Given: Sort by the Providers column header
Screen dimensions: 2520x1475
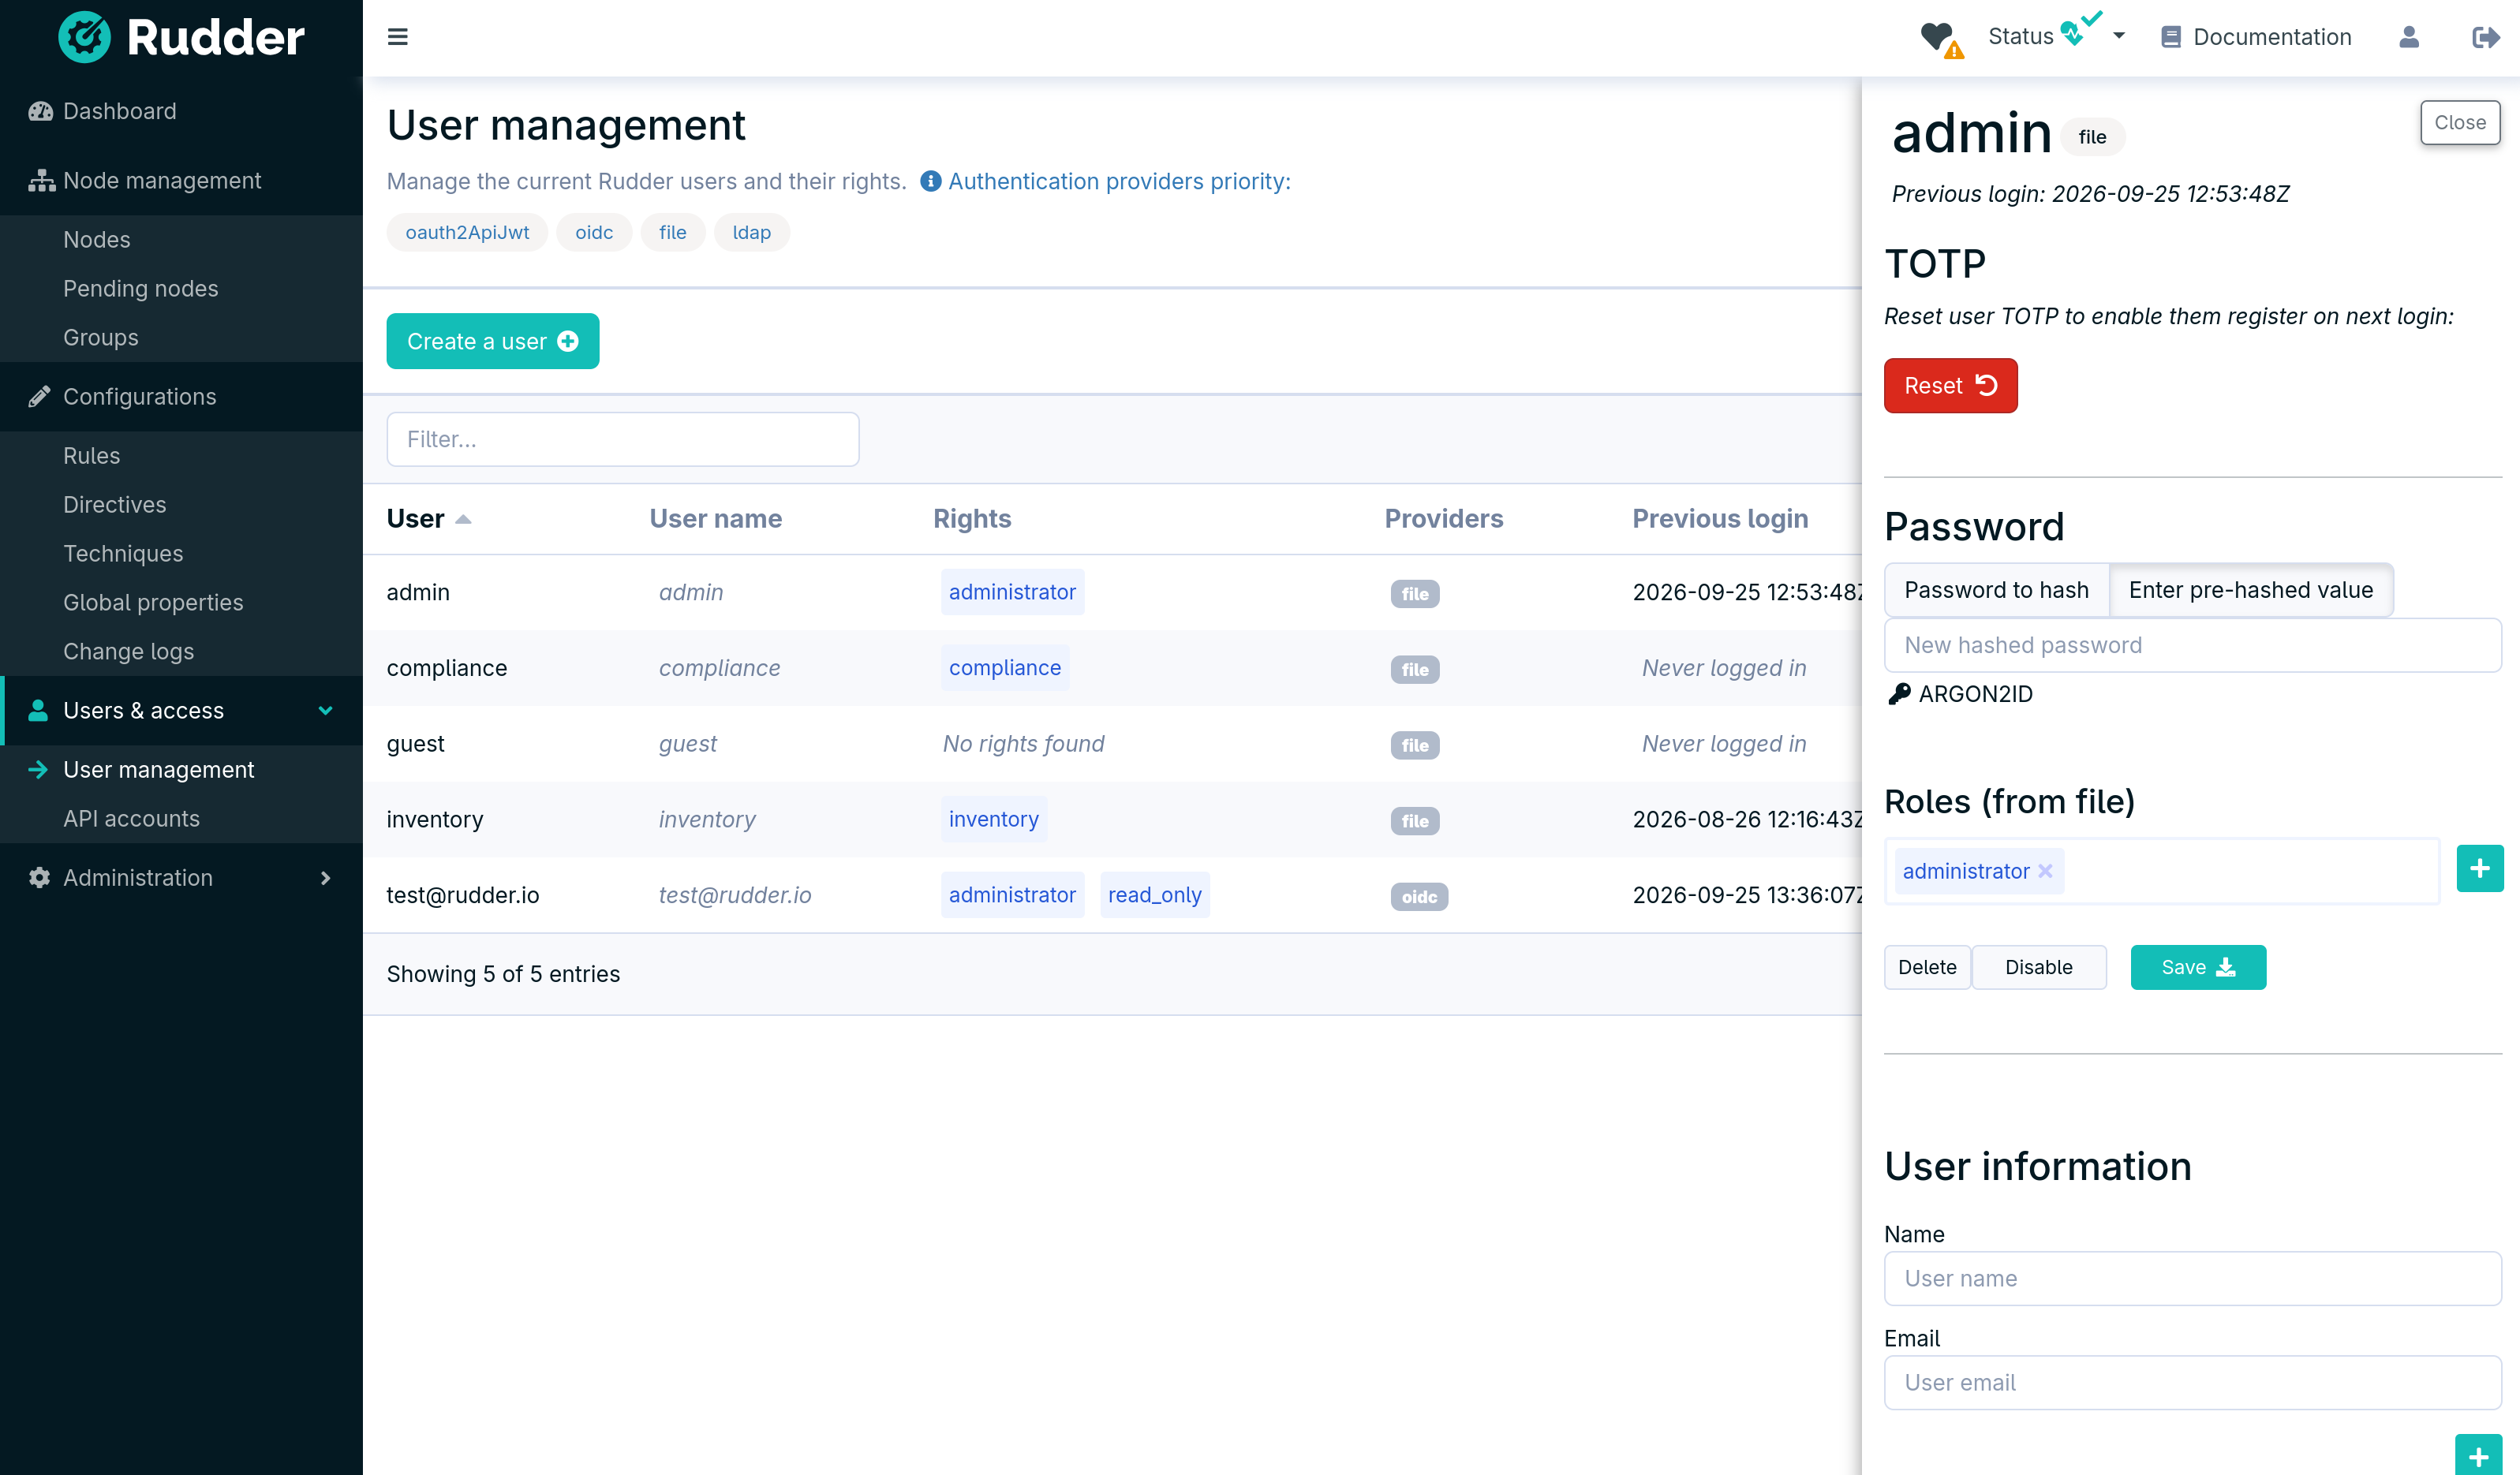Looking at the screenshot, I should (1443, 519).
